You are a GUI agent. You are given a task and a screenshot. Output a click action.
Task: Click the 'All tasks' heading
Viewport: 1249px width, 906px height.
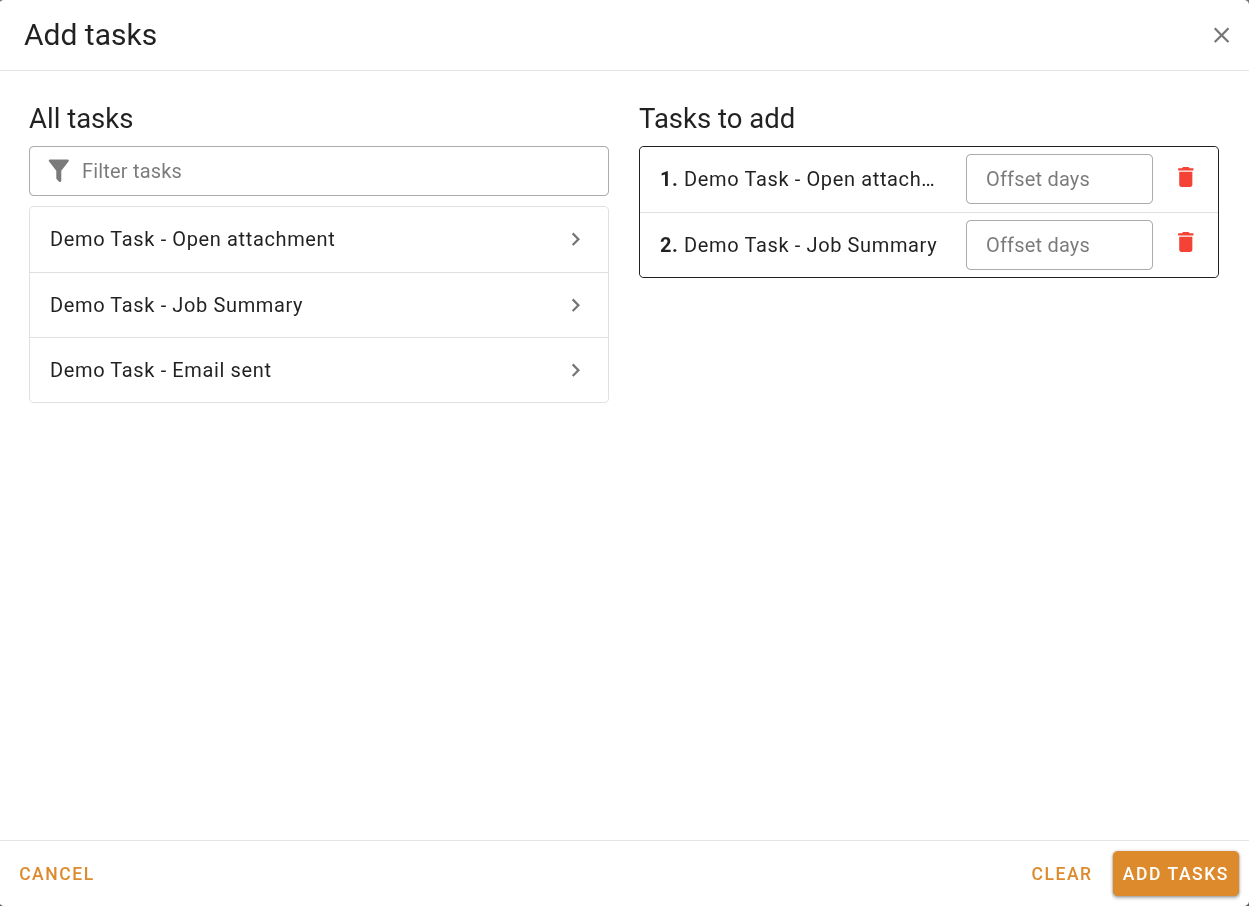click(x=81, y=118)
